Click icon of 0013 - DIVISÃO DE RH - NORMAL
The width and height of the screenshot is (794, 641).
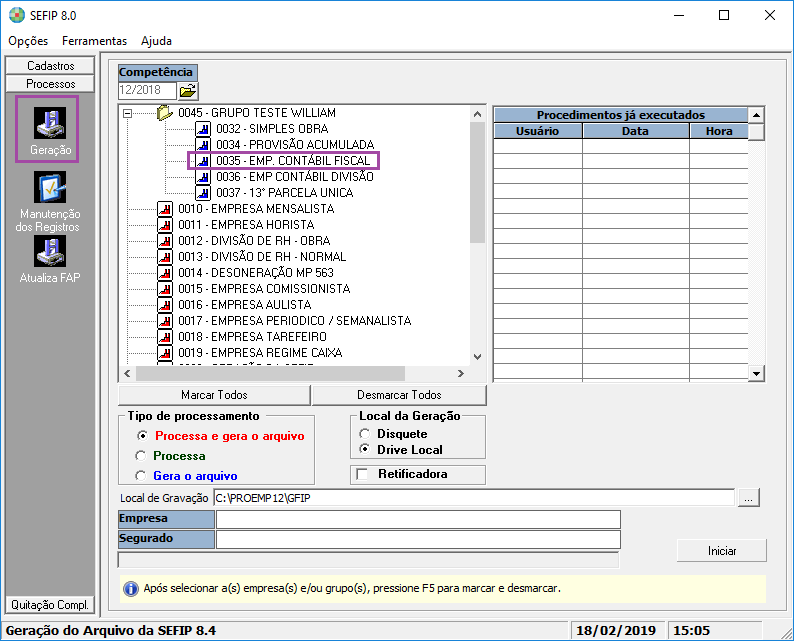tap(165, 257)
